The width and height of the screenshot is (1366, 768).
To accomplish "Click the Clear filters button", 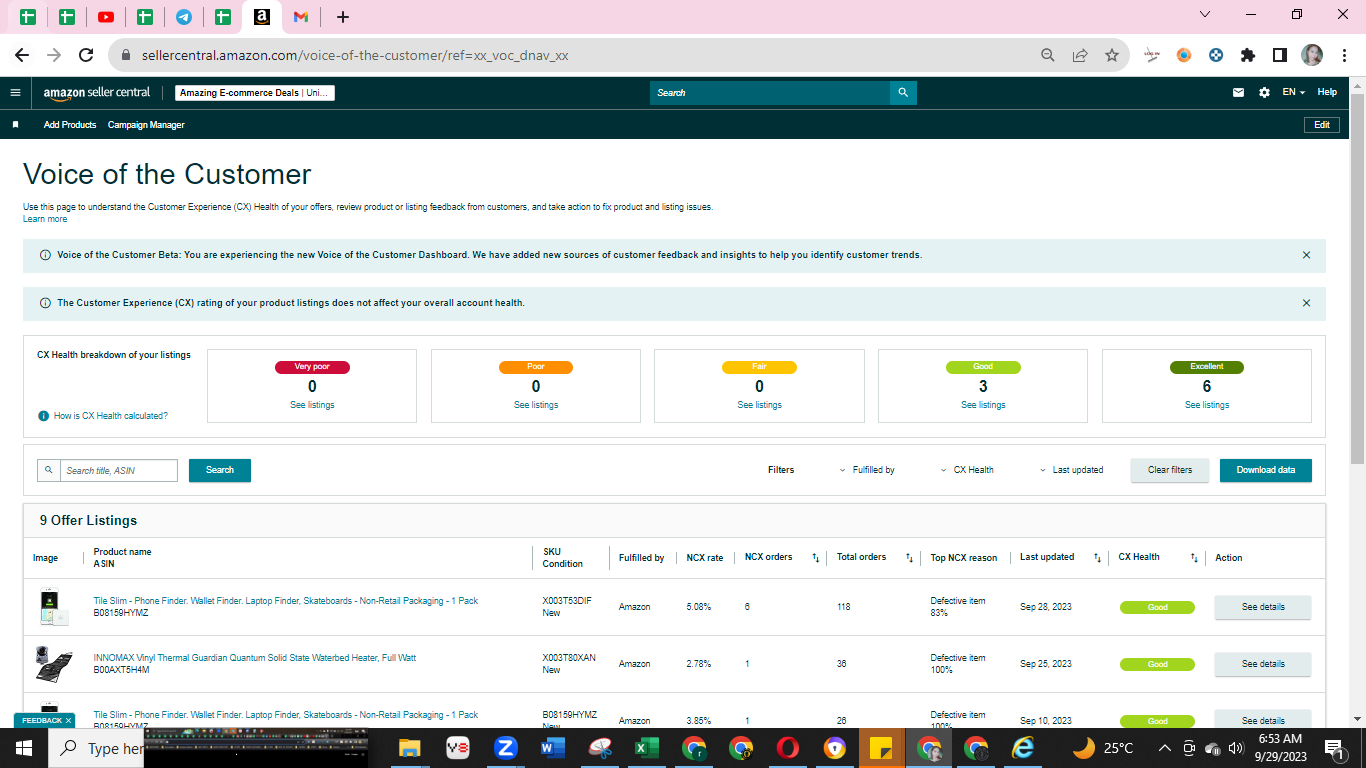I will point(1170,470).
